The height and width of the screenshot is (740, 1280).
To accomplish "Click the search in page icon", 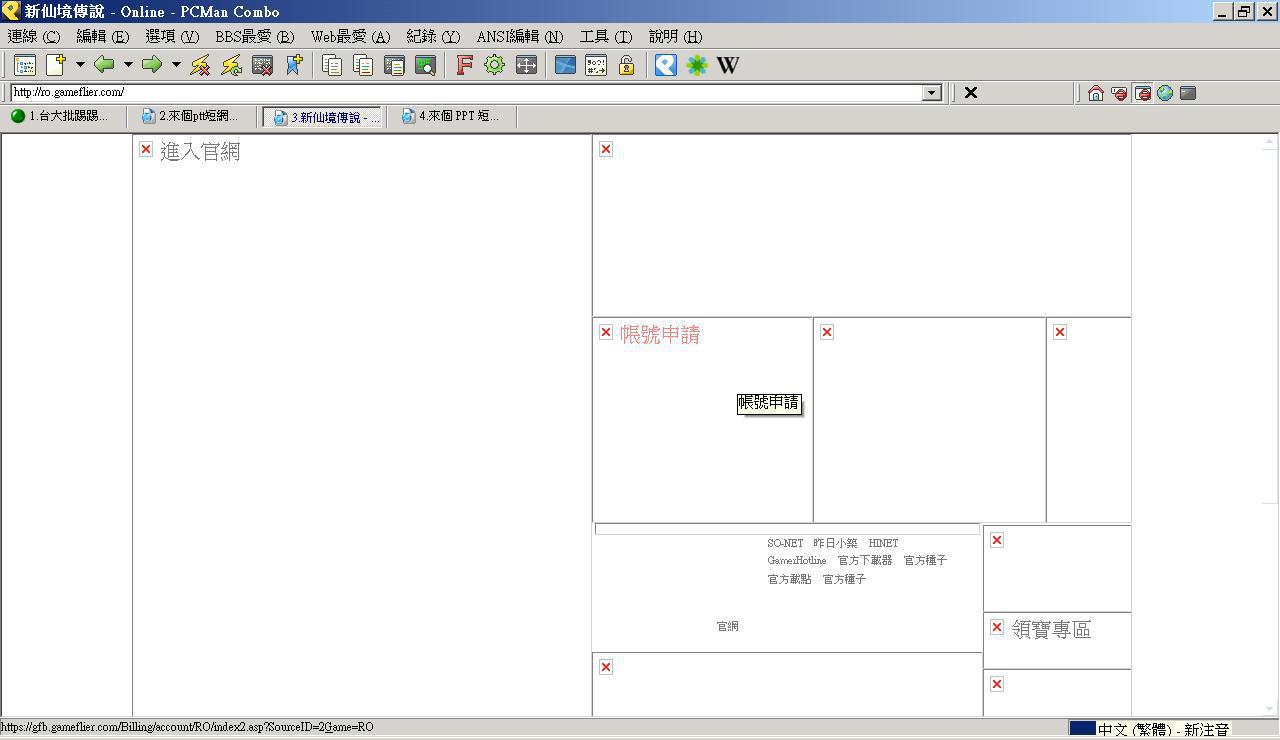I will click(x=425, y=65).
